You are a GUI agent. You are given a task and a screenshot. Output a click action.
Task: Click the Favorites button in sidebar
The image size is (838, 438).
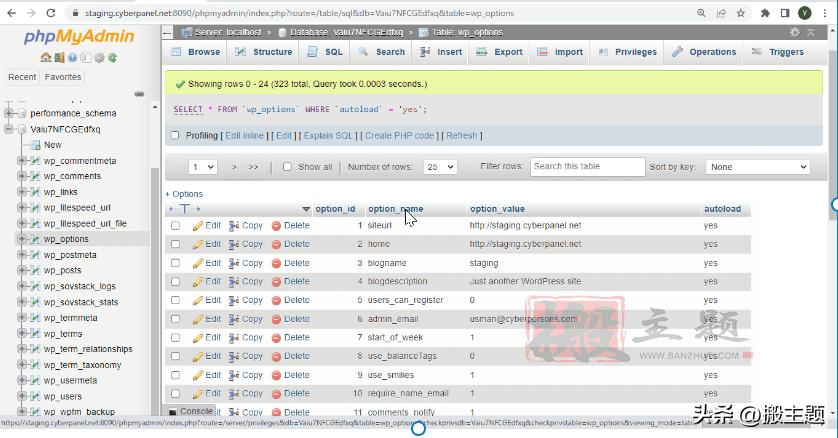click(63, 77)
